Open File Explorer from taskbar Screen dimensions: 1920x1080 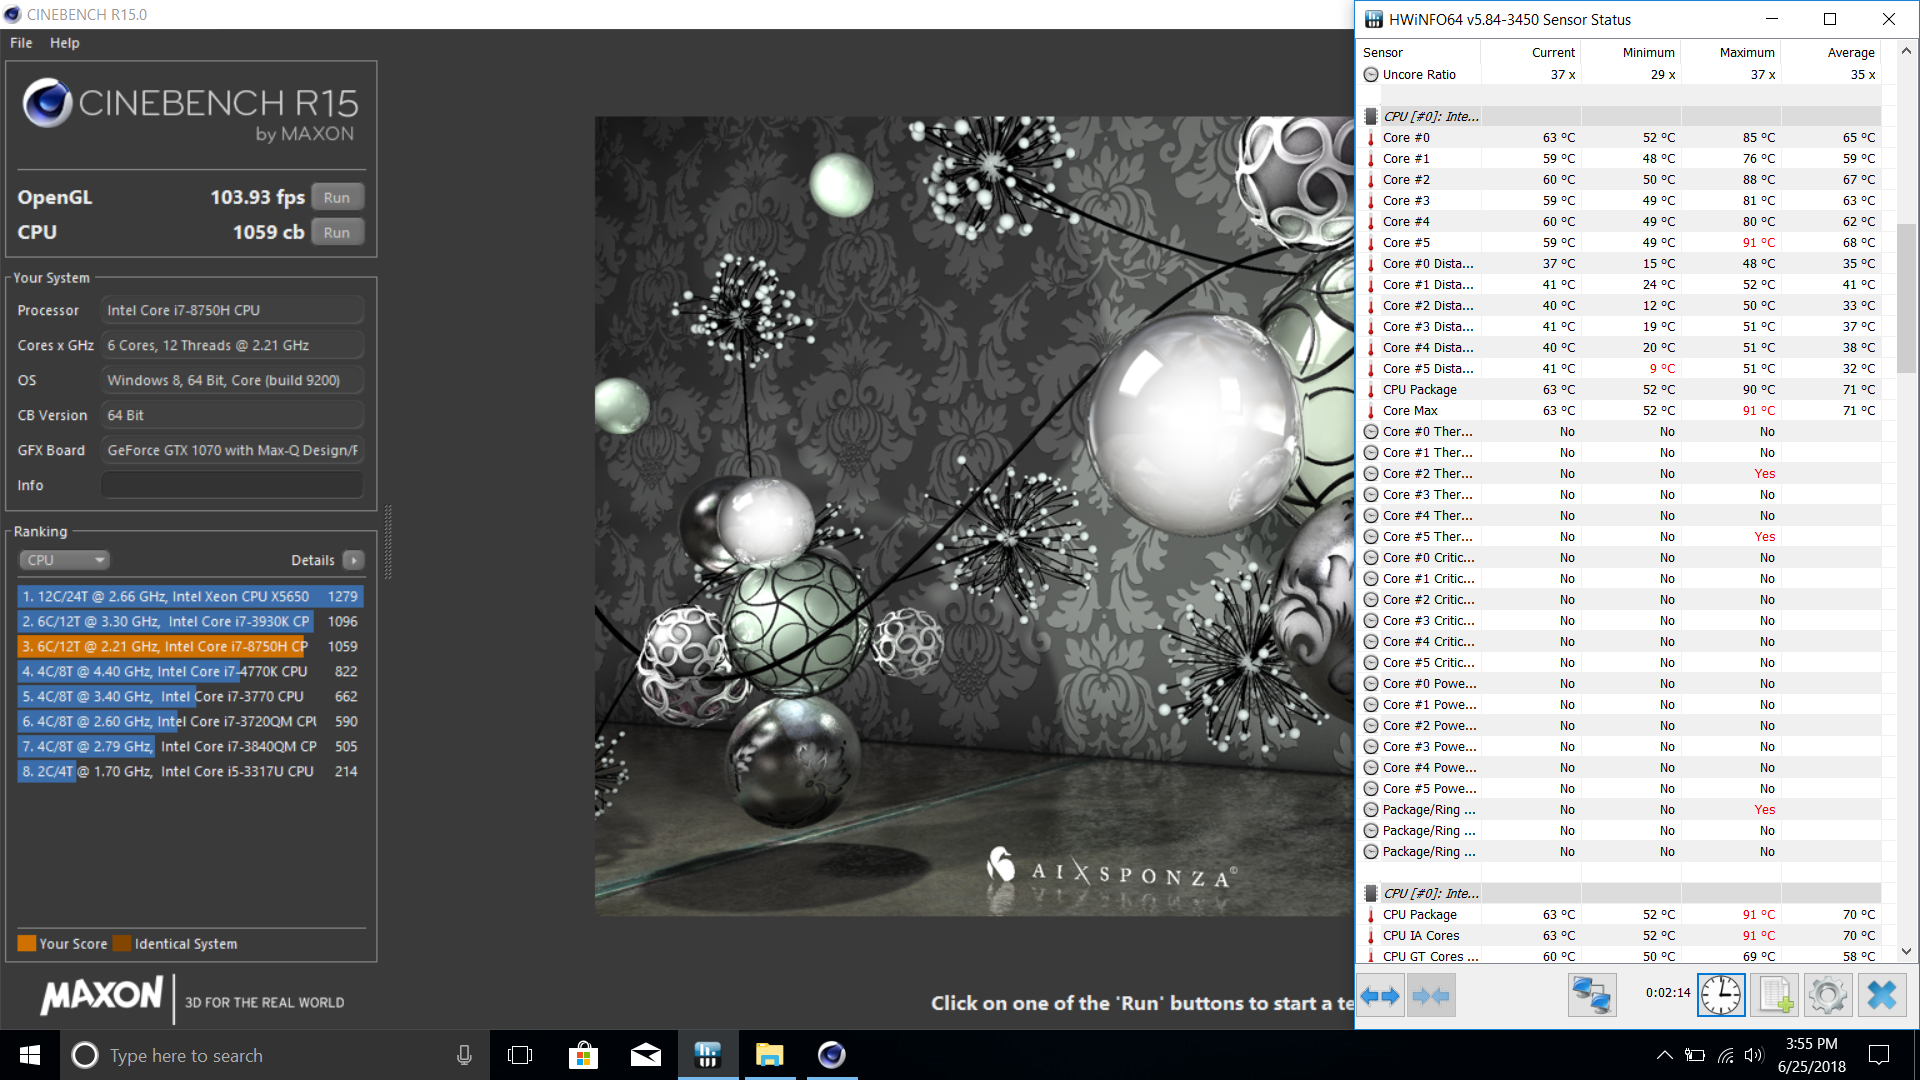tap(769, 1055)
